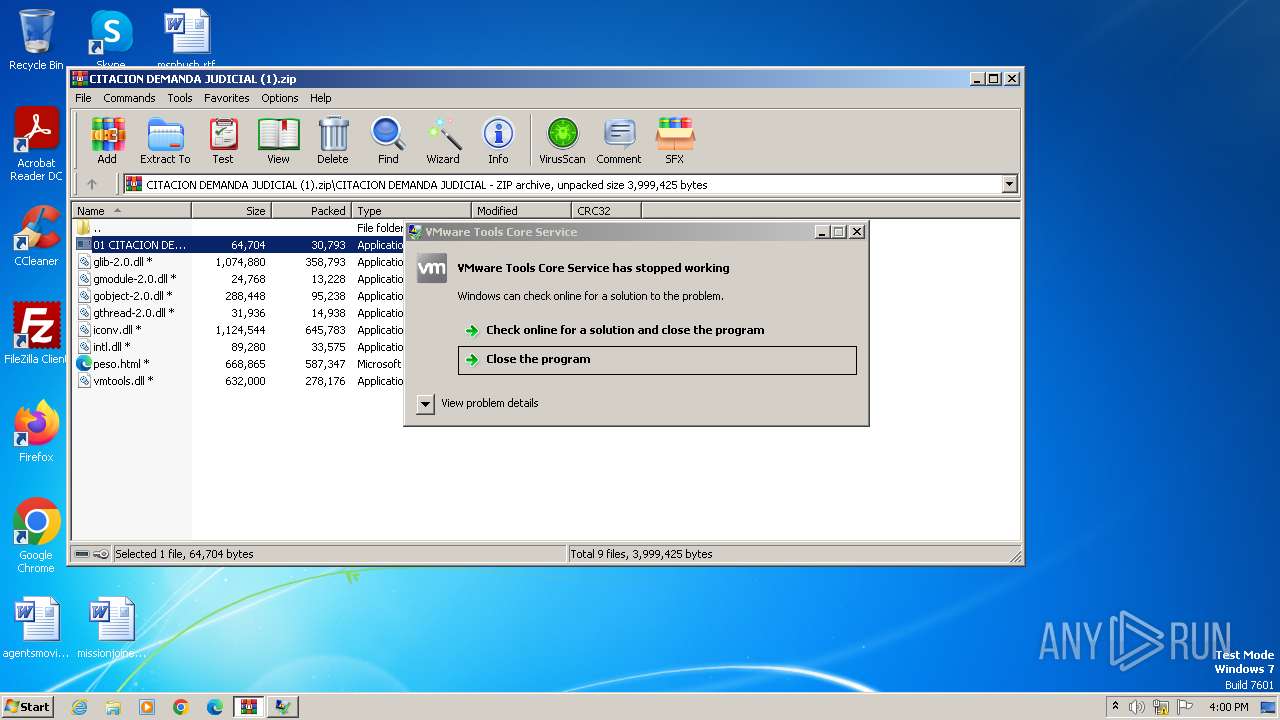This screenshot has height=720, width=1280.
Task: Sort by the Packed column header
Action: pos(311,211)
